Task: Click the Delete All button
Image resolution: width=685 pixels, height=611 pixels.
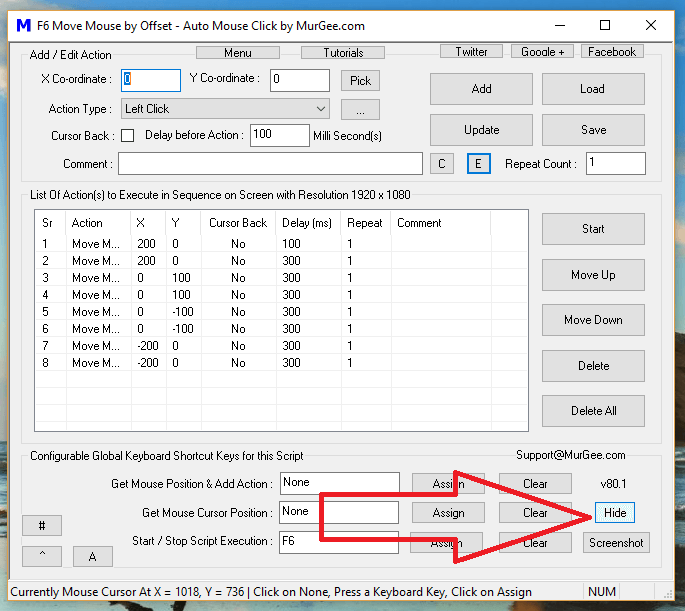Action: click(593, 411)
